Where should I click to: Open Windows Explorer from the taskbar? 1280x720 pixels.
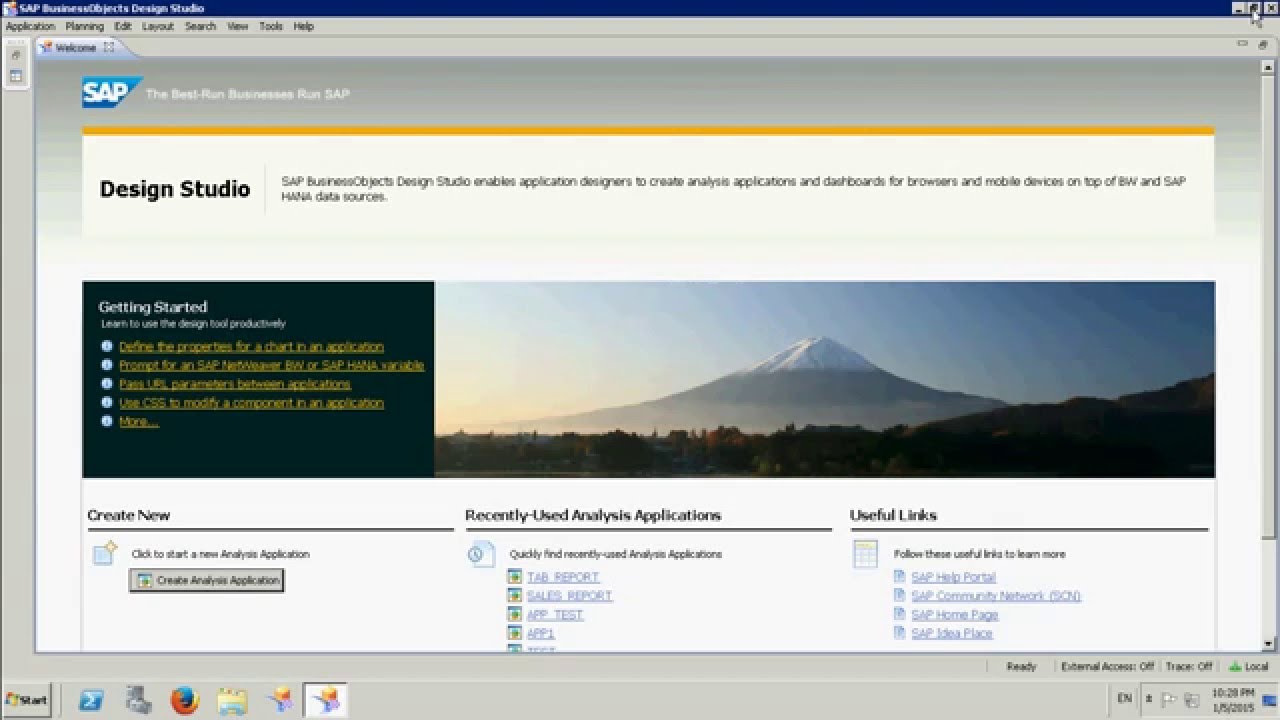tap(231, 700)
